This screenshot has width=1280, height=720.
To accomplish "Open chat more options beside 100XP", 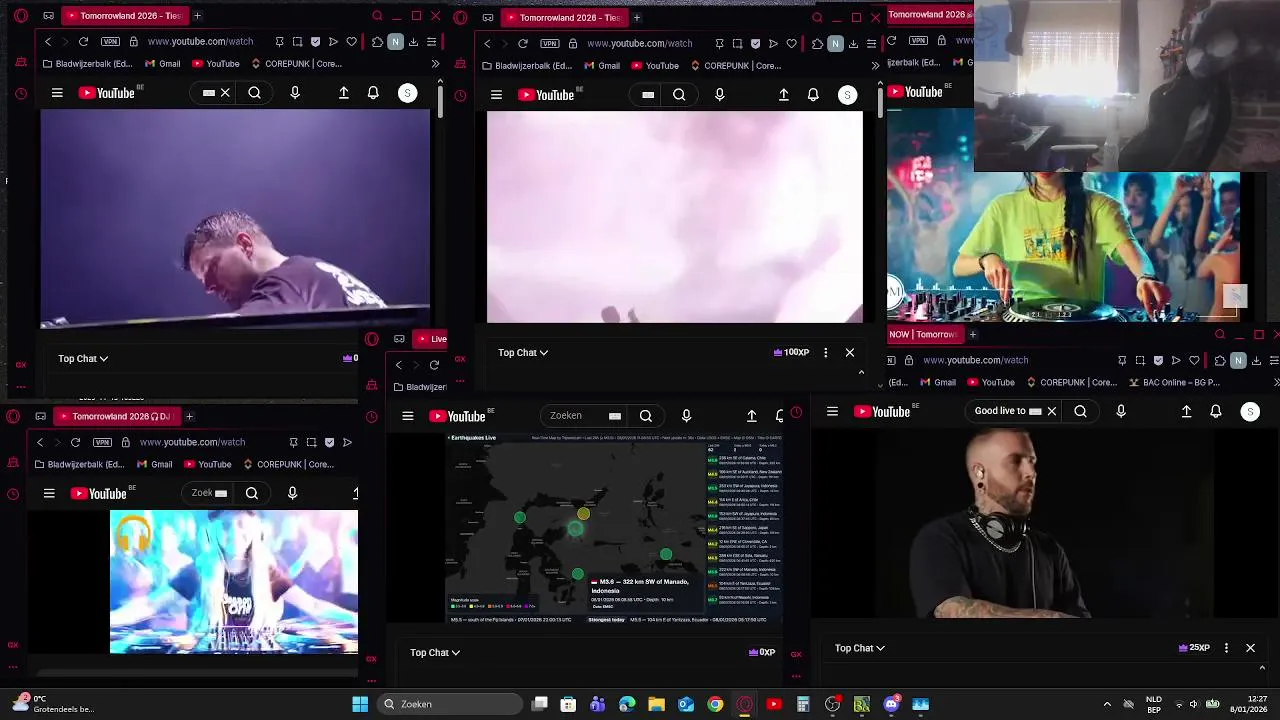I will click(825, 352).
